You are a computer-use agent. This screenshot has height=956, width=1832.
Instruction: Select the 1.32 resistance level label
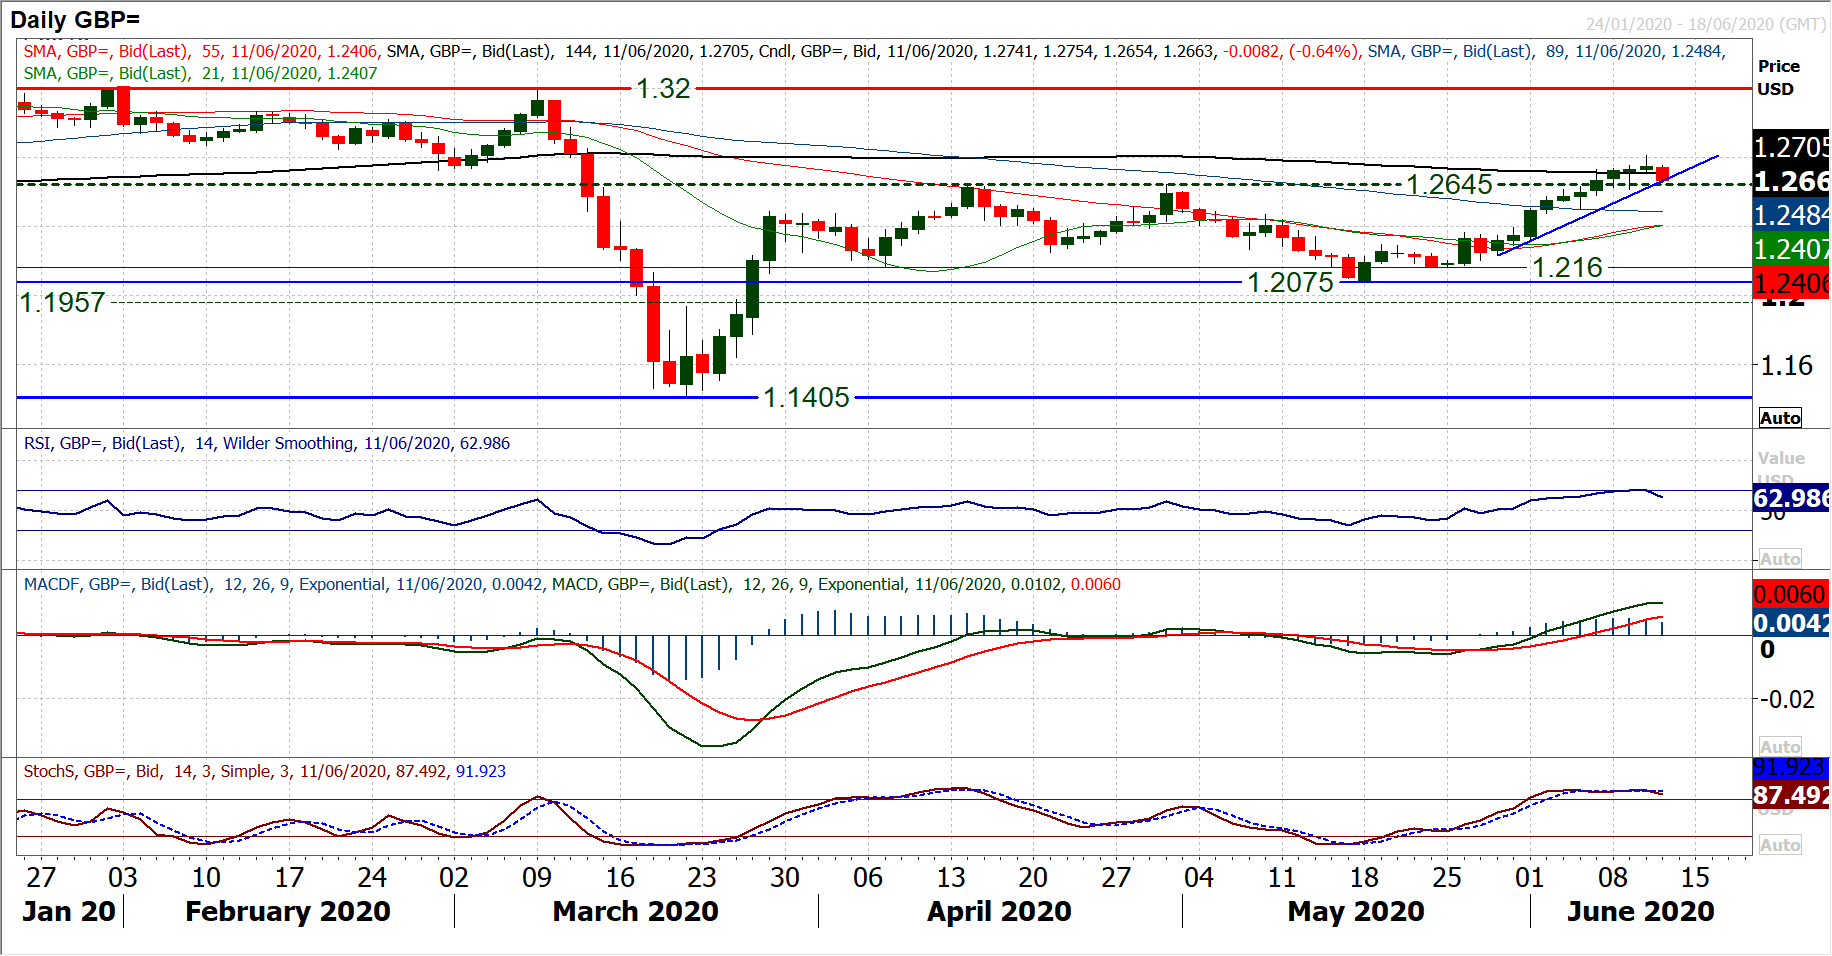coord(664,89)
